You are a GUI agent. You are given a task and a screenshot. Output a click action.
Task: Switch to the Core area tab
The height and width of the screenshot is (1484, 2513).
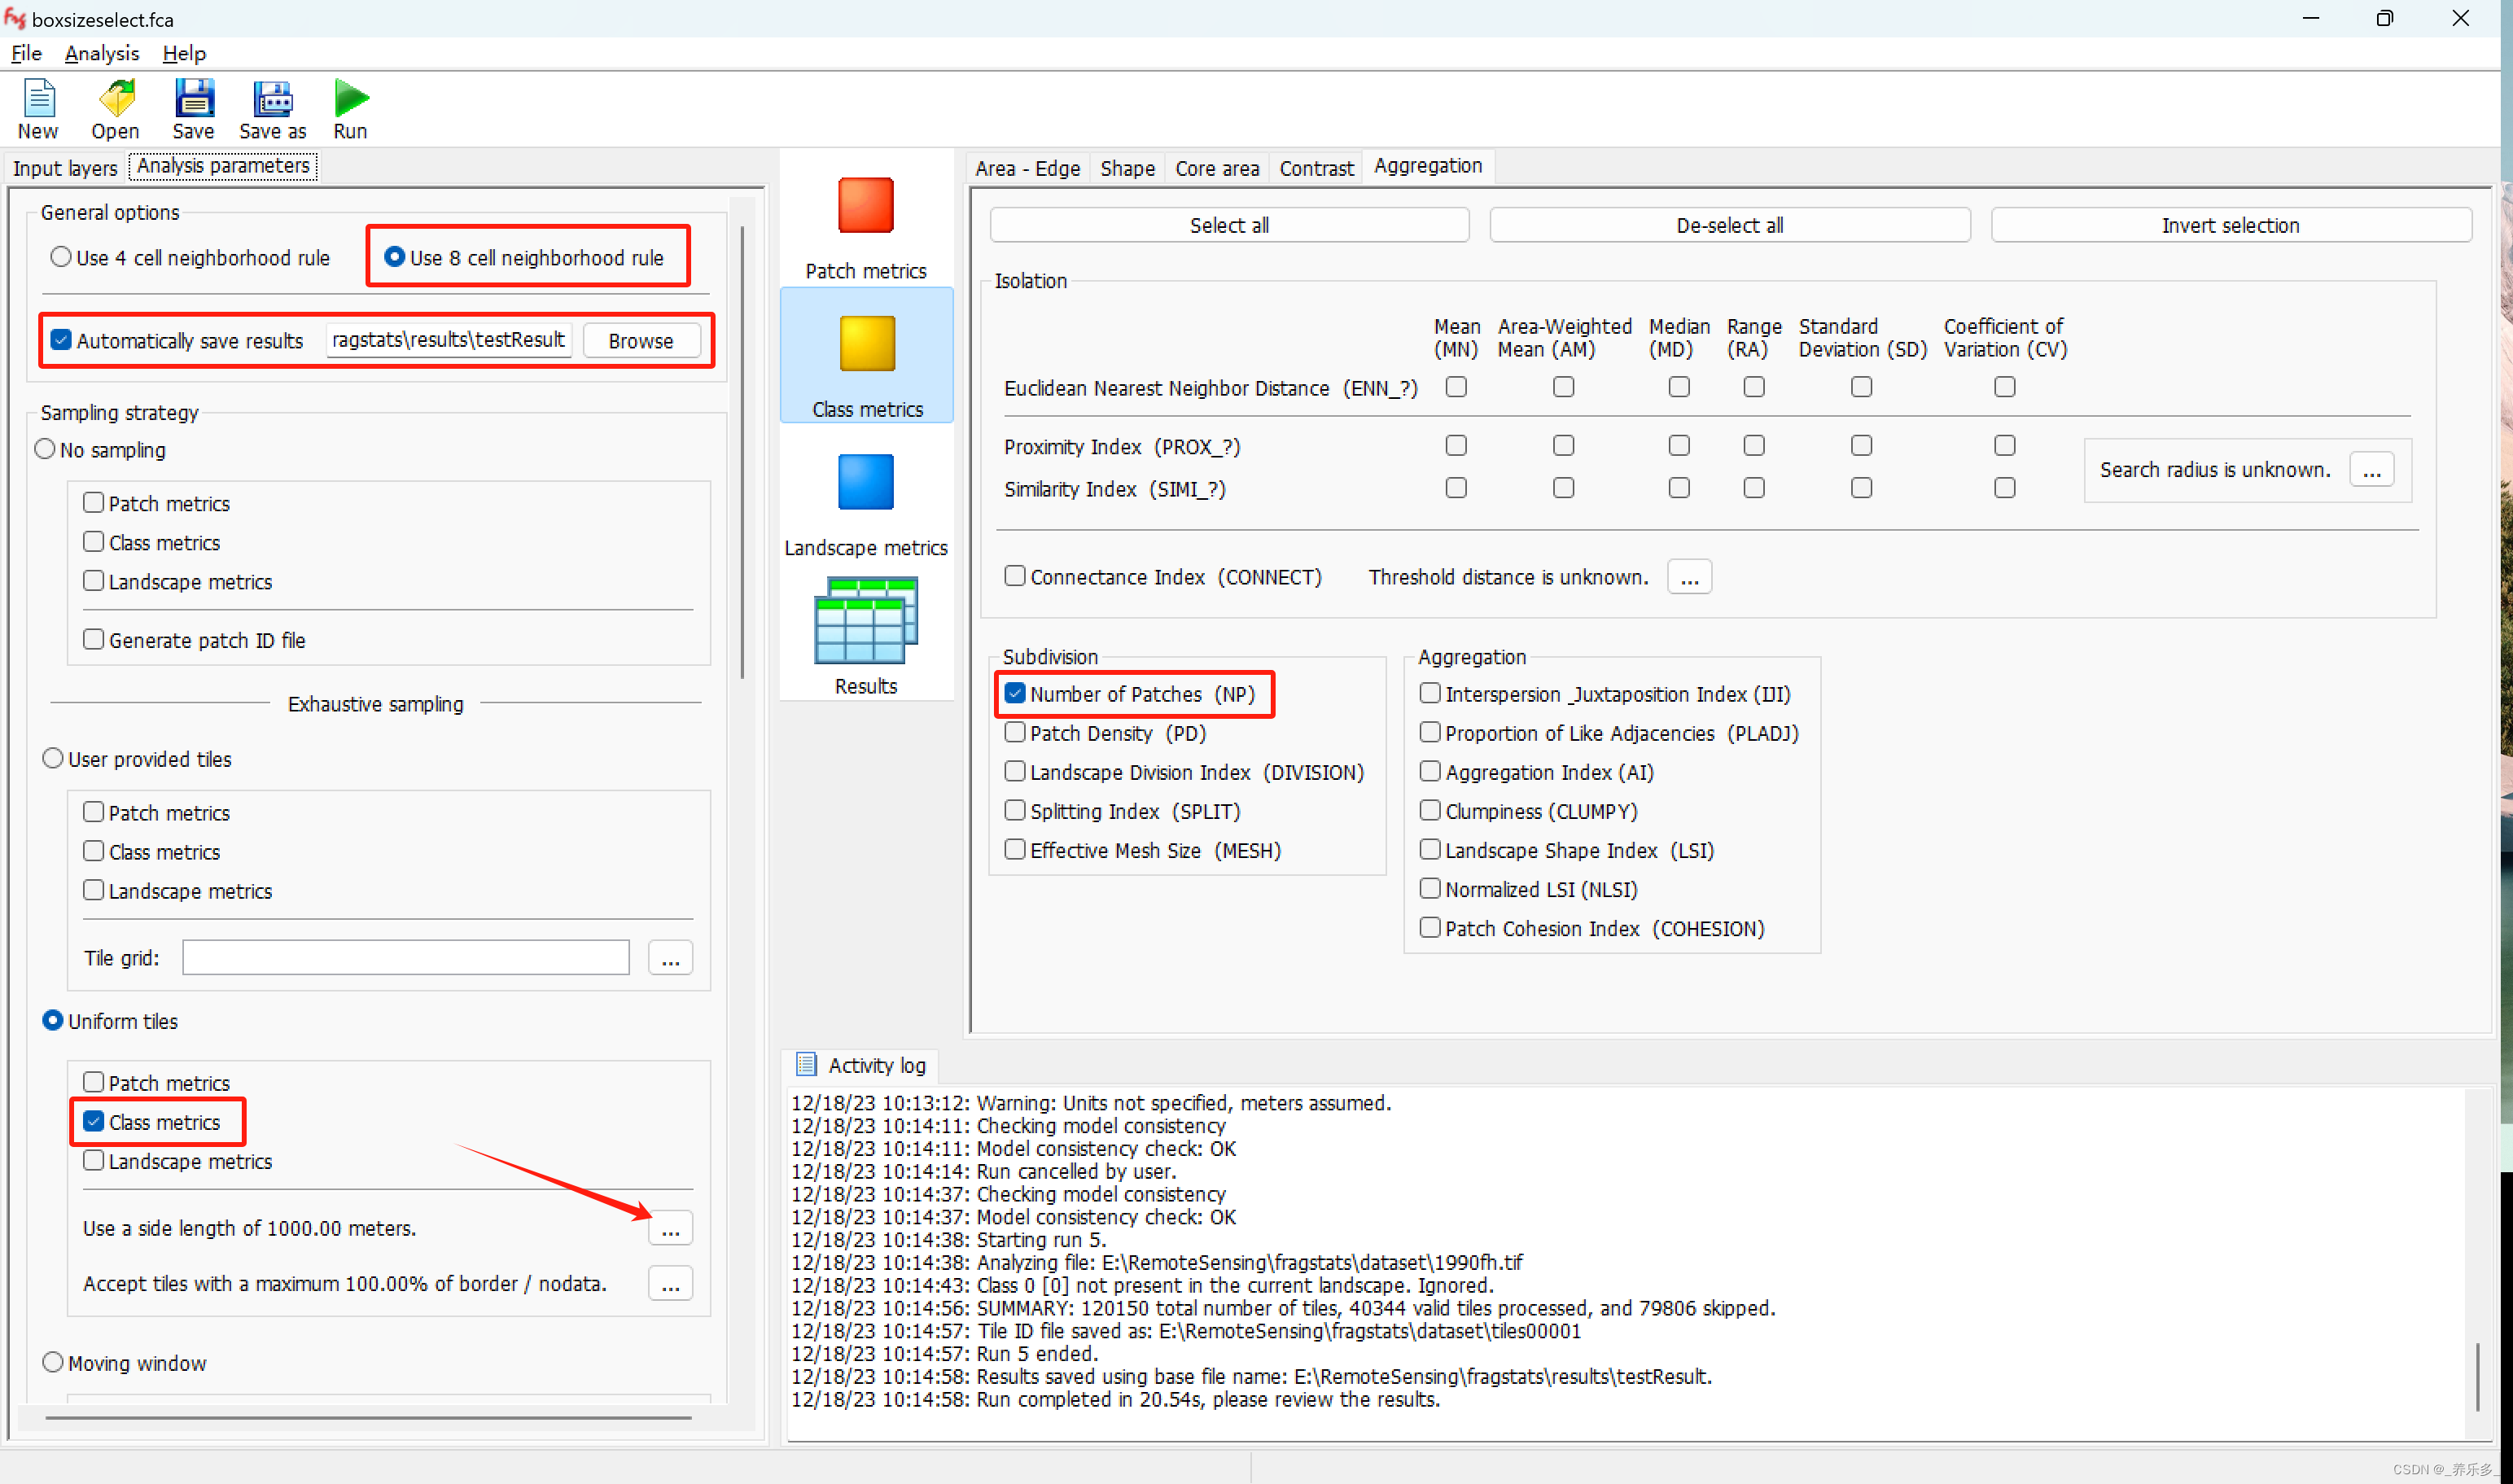1216,168
